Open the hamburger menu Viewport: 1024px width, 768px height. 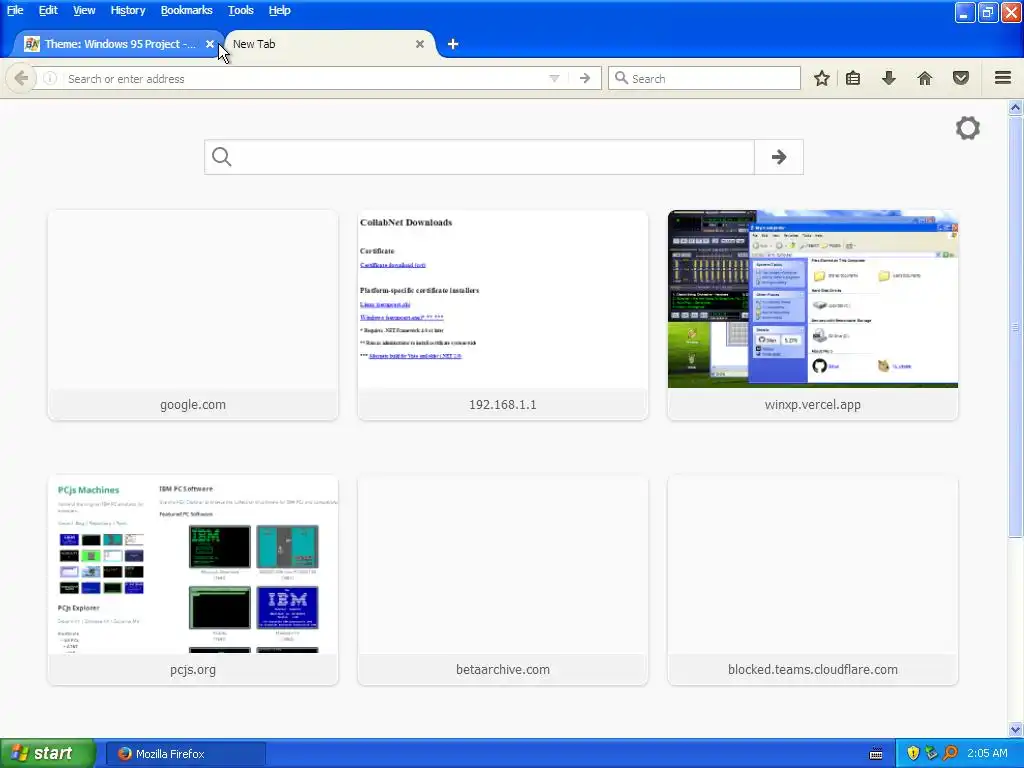pyautogui.click(x=1003, y=78)
